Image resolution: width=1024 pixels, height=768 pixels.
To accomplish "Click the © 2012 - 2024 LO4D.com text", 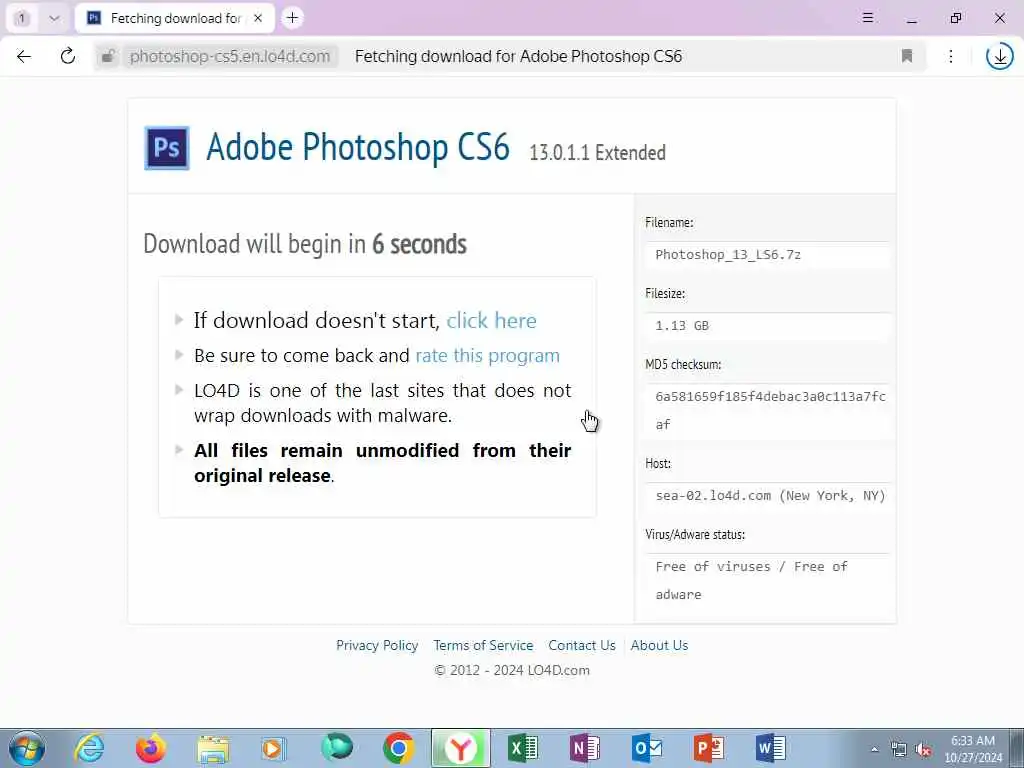I will click(x=512, y=671).
